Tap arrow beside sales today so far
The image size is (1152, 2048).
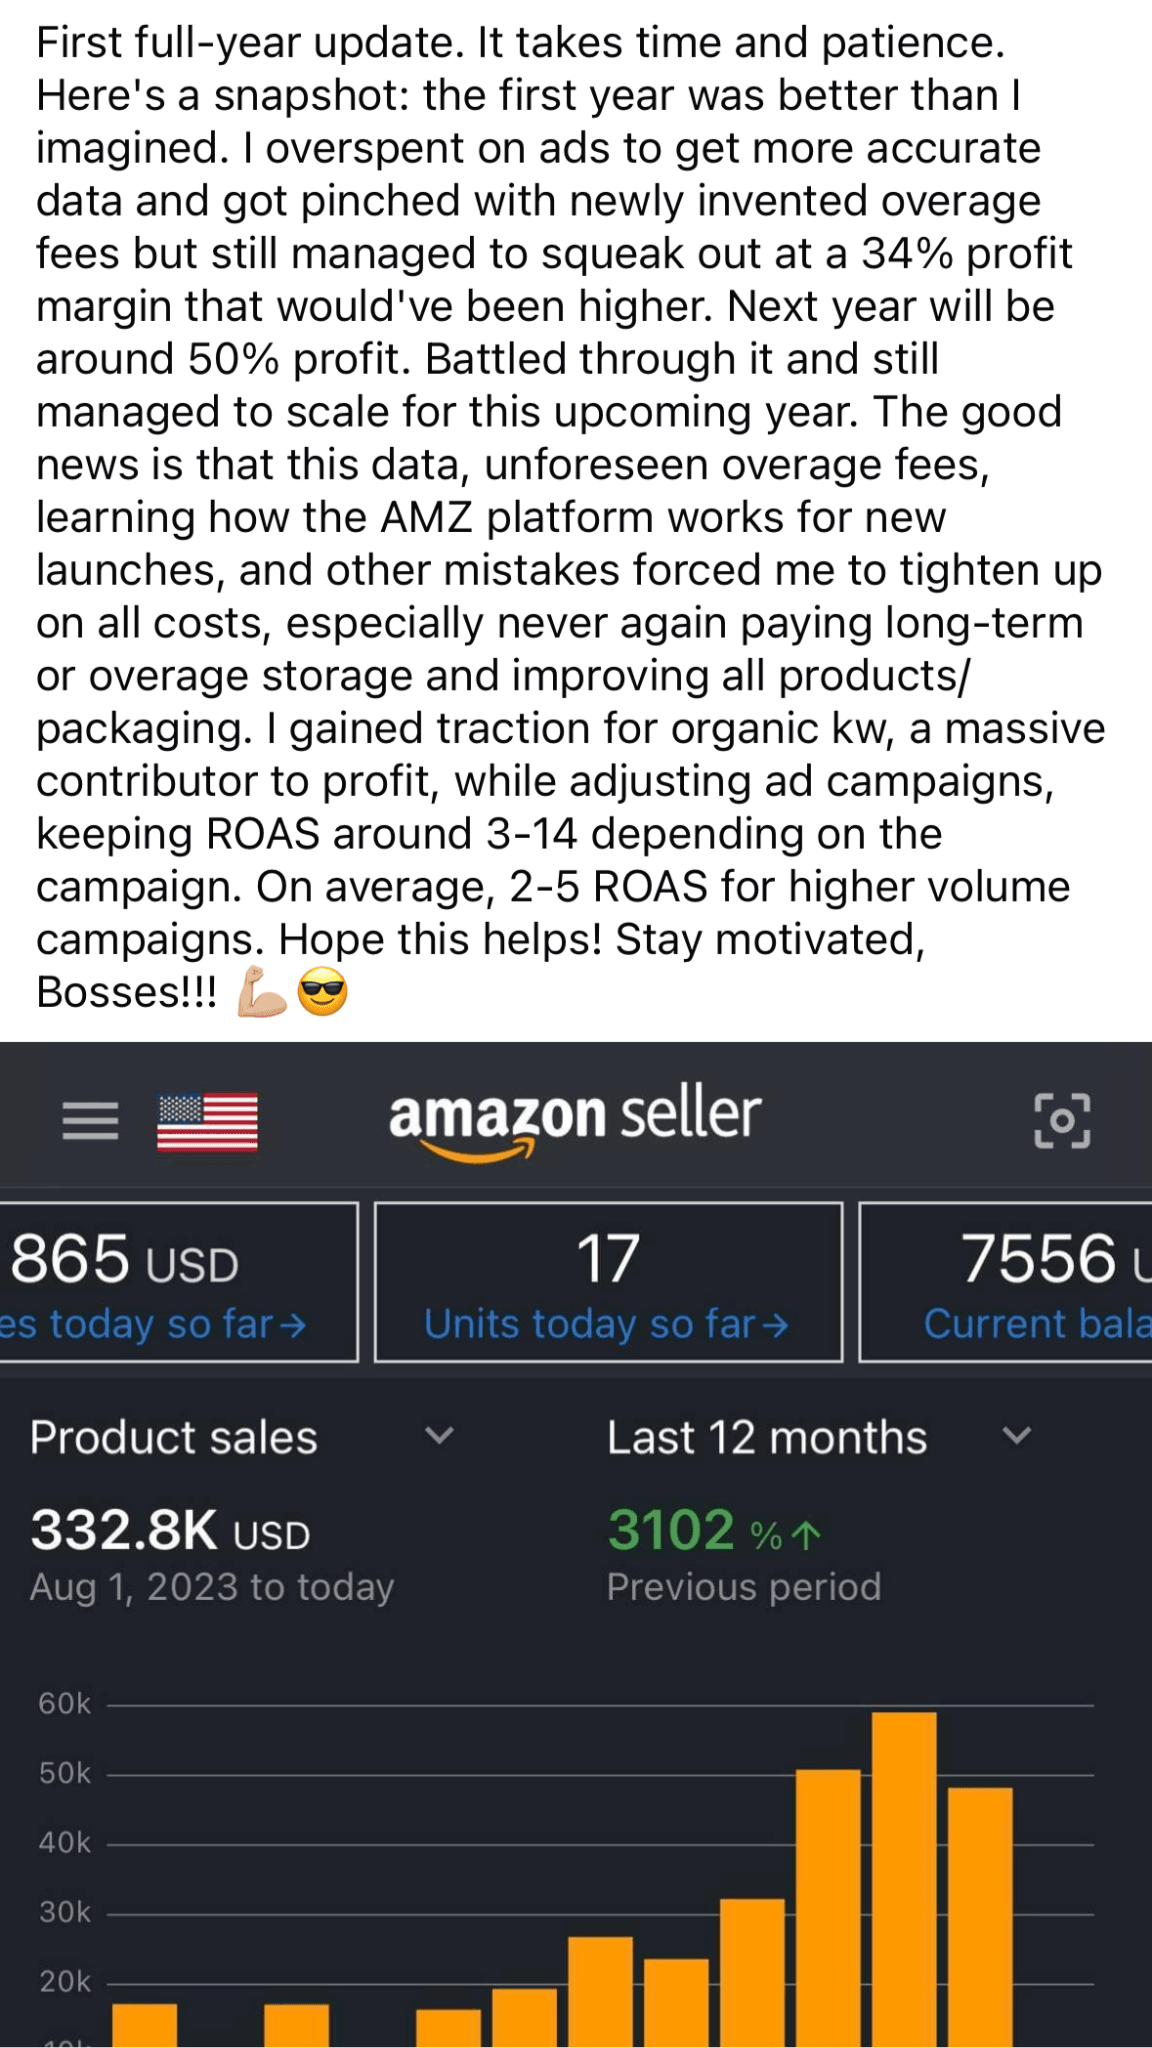(292, 1326)
